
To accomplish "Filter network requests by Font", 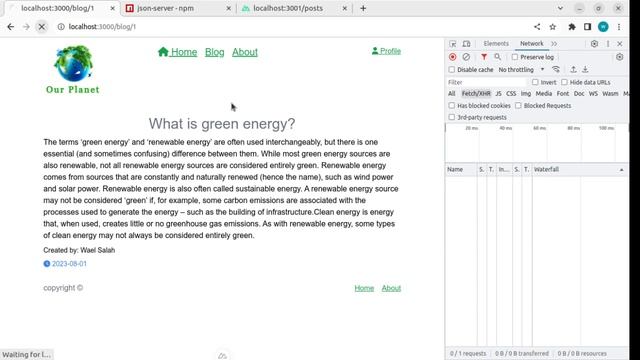I will (x=563, y=93).
